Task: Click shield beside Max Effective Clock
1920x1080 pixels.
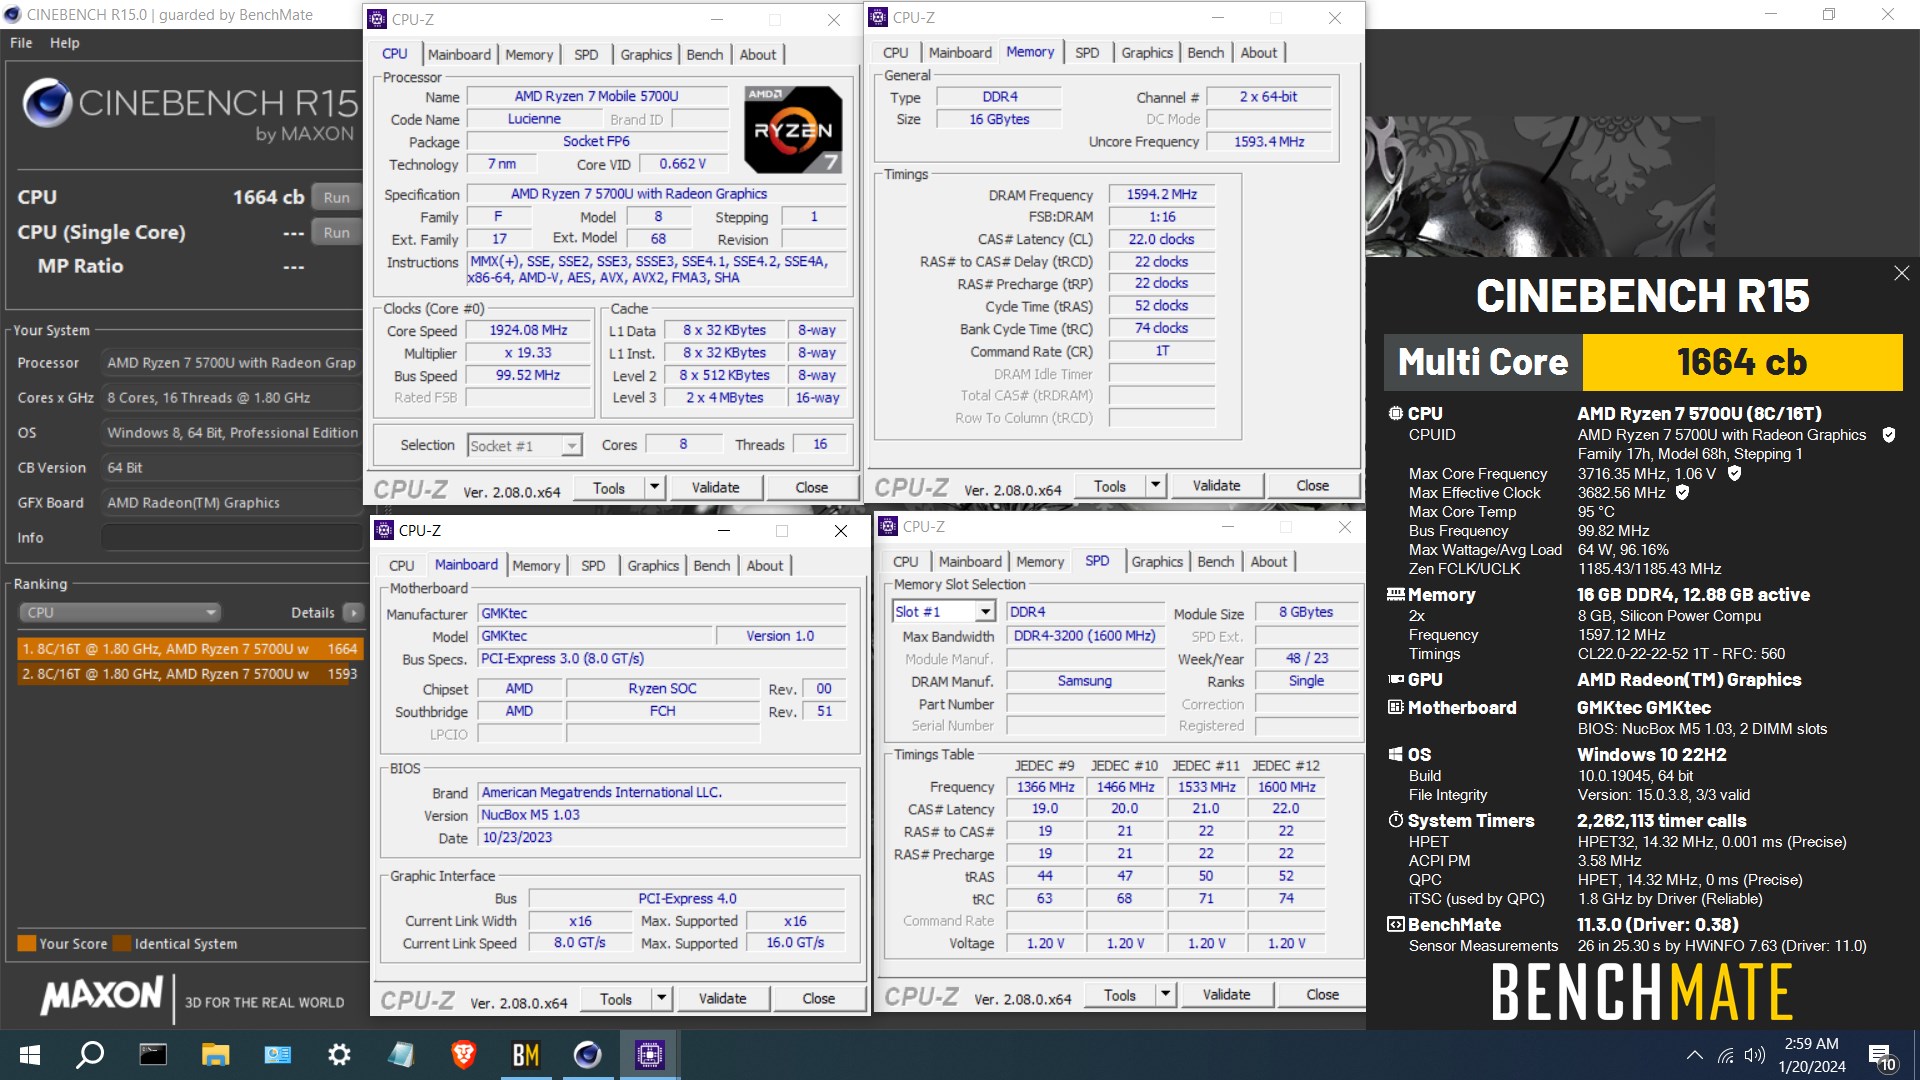Action: click(x=1682, y=493)
